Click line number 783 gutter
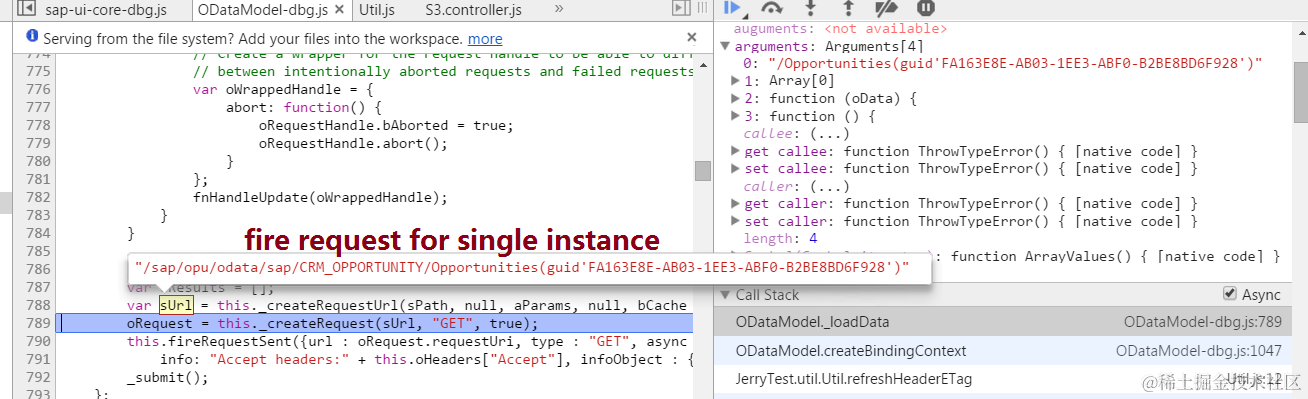Viewport: 1308px width, 399px height. 37,215
